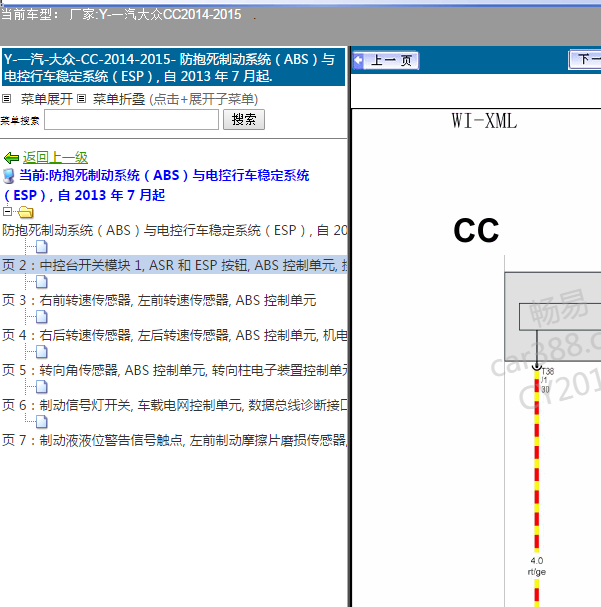
Task: Click the document icon above 页 6
Action: point(42,386)
